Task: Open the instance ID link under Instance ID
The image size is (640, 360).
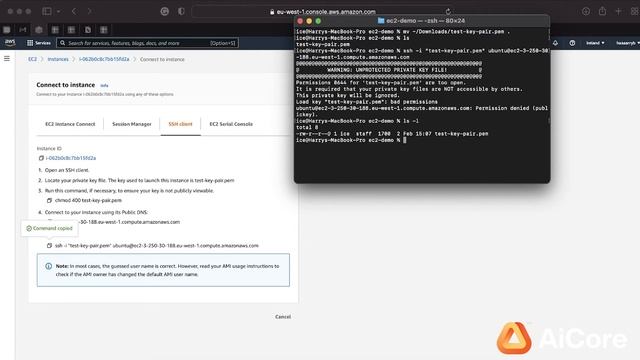Action: pyautogui.click(x=71, y=158)
